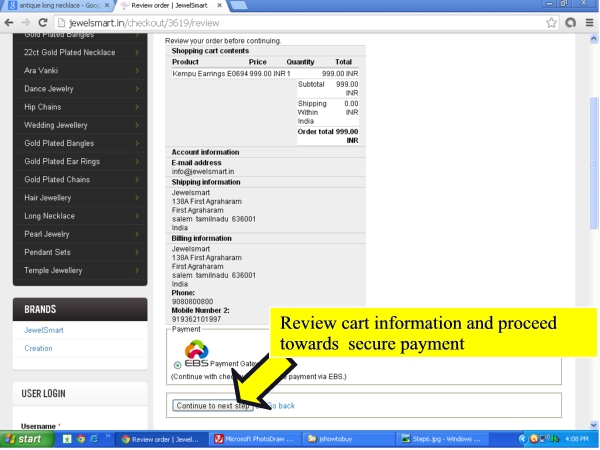Close the Review order tab
The image size is (600, 450).
[219, 5]
